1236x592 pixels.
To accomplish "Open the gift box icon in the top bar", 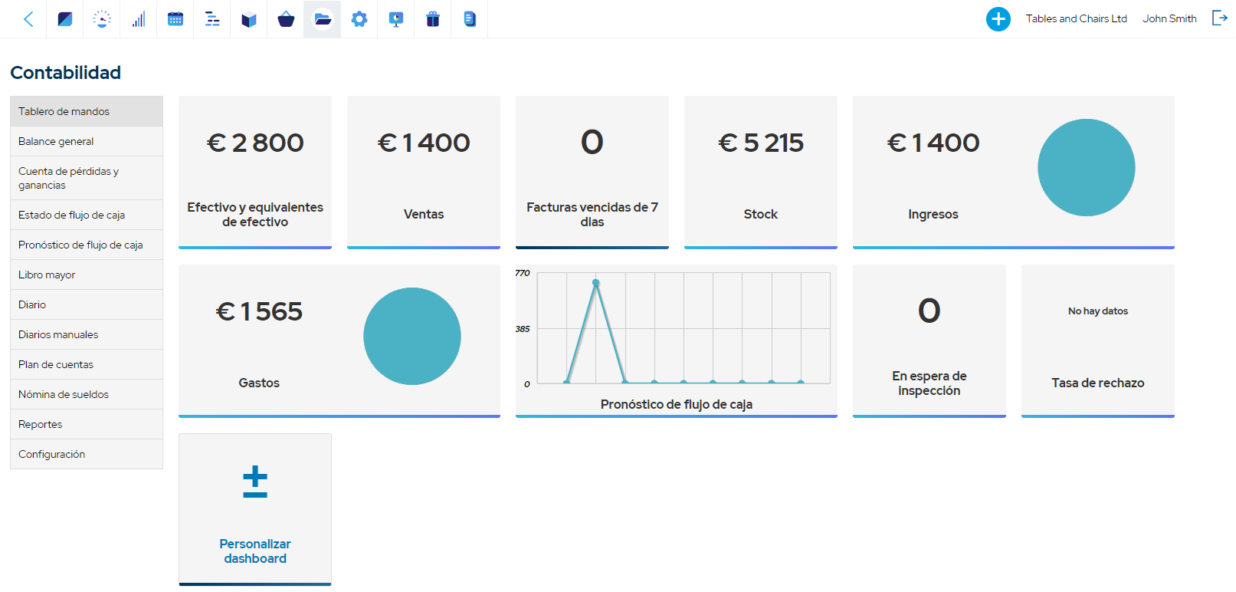I will click(432, 18).
